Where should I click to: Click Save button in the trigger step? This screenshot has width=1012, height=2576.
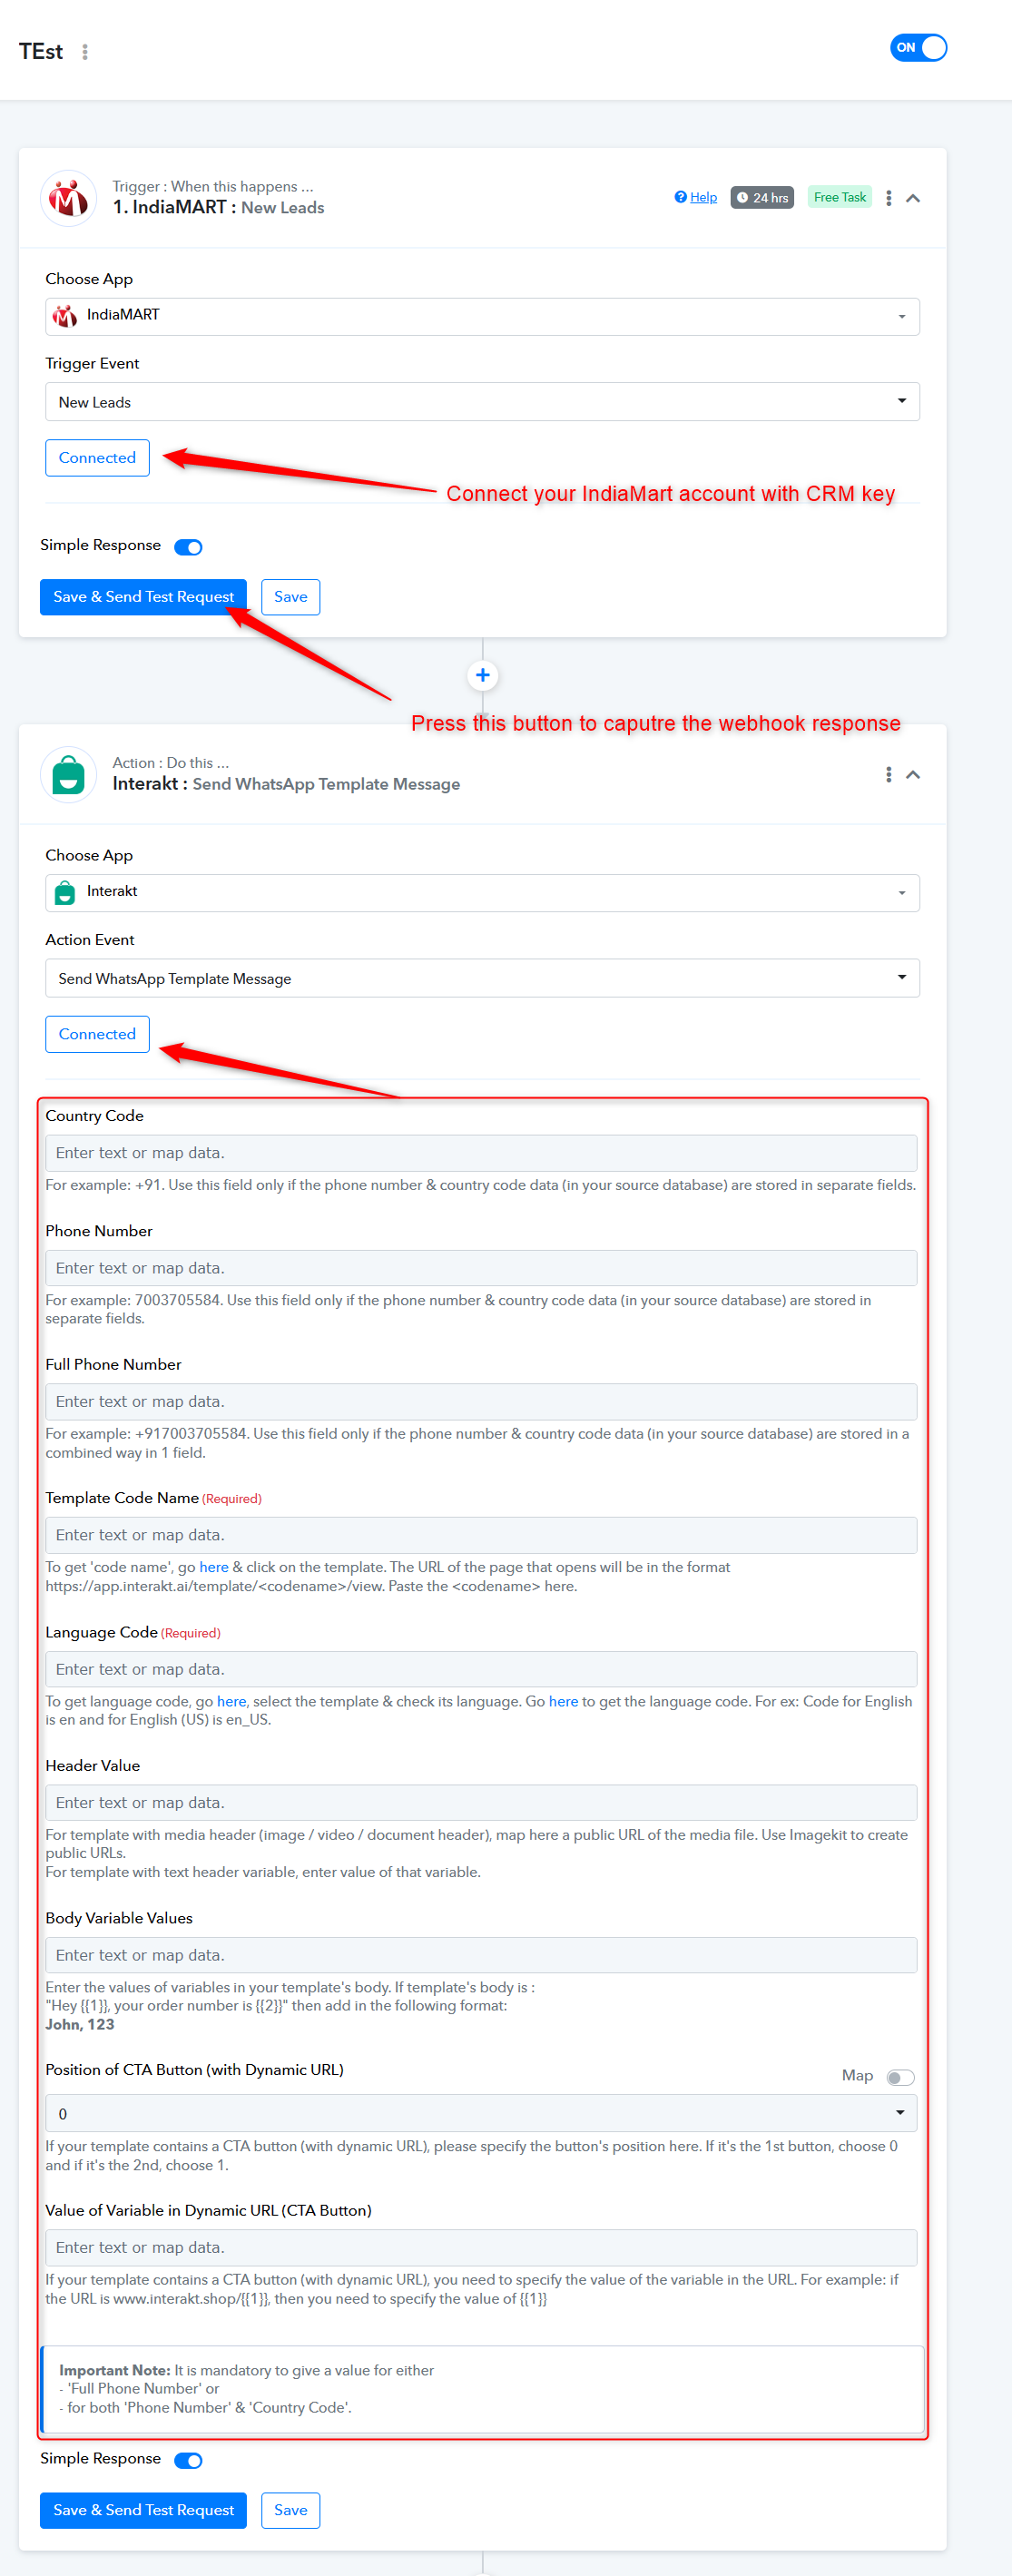coord(291,597)
